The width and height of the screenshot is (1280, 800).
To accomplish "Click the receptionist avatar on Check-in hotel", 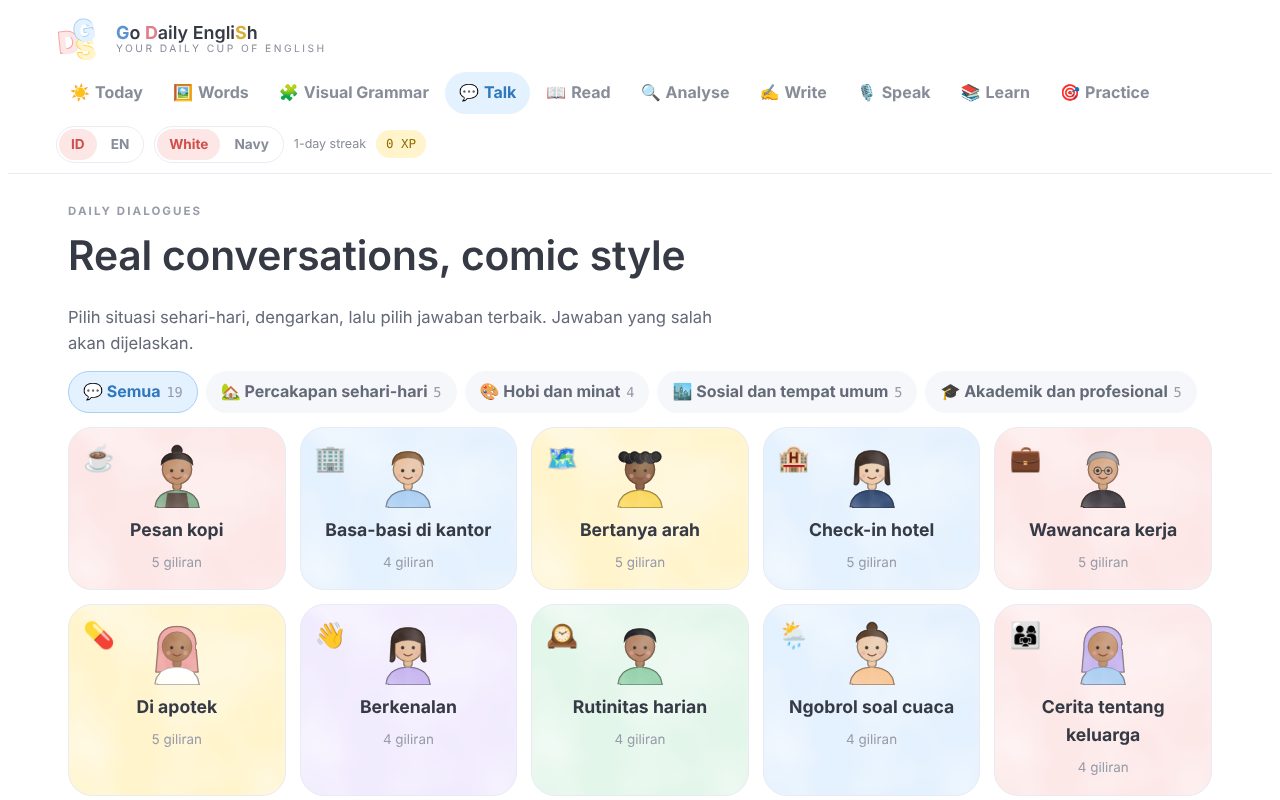I will tap(872, 477).
